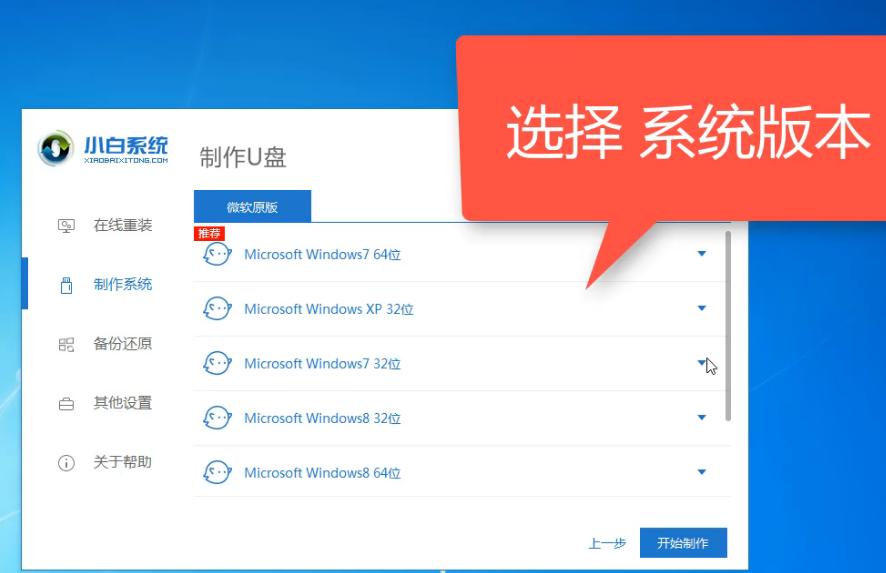Click the 关于帮助 info icon

66,463
